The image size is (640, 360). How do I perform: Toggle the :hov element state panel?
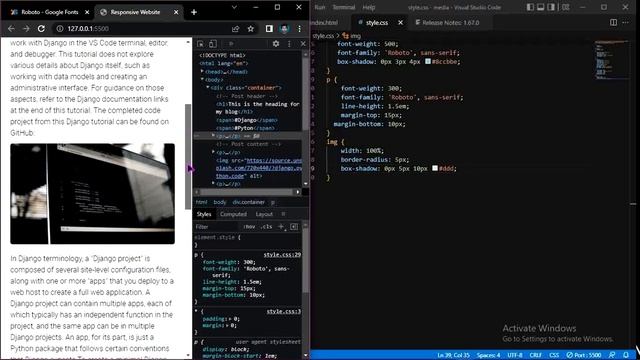[x=249, y=227]
